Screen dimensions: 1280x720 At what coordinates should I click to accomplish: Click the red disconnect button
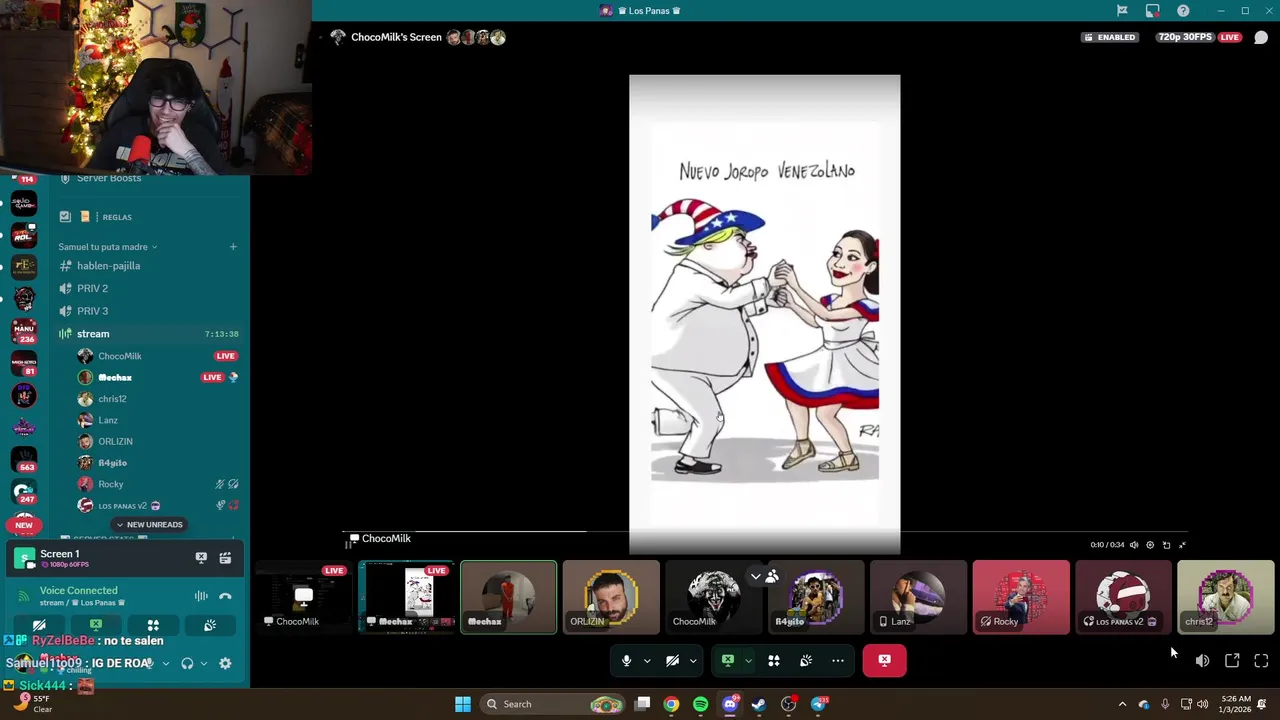pyautogui.click(x=884, y=661)
